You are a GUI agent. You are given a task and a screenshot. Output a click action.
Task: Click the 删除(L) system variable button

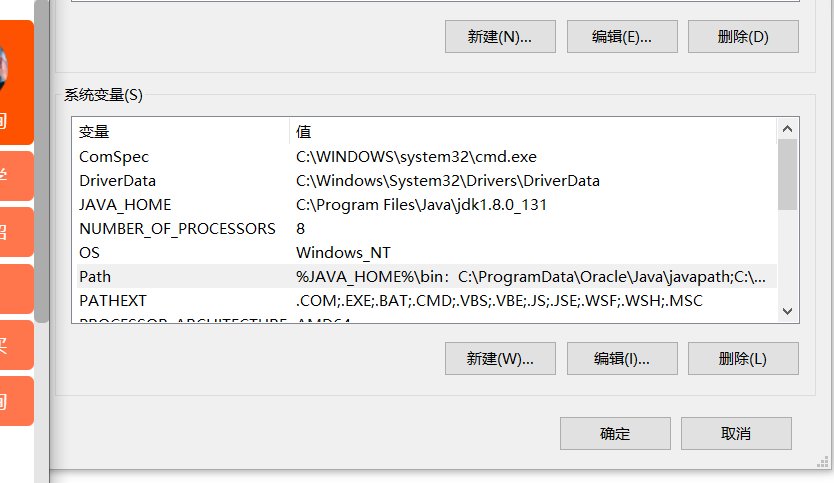pyautogui.click(x=743, y=359)
